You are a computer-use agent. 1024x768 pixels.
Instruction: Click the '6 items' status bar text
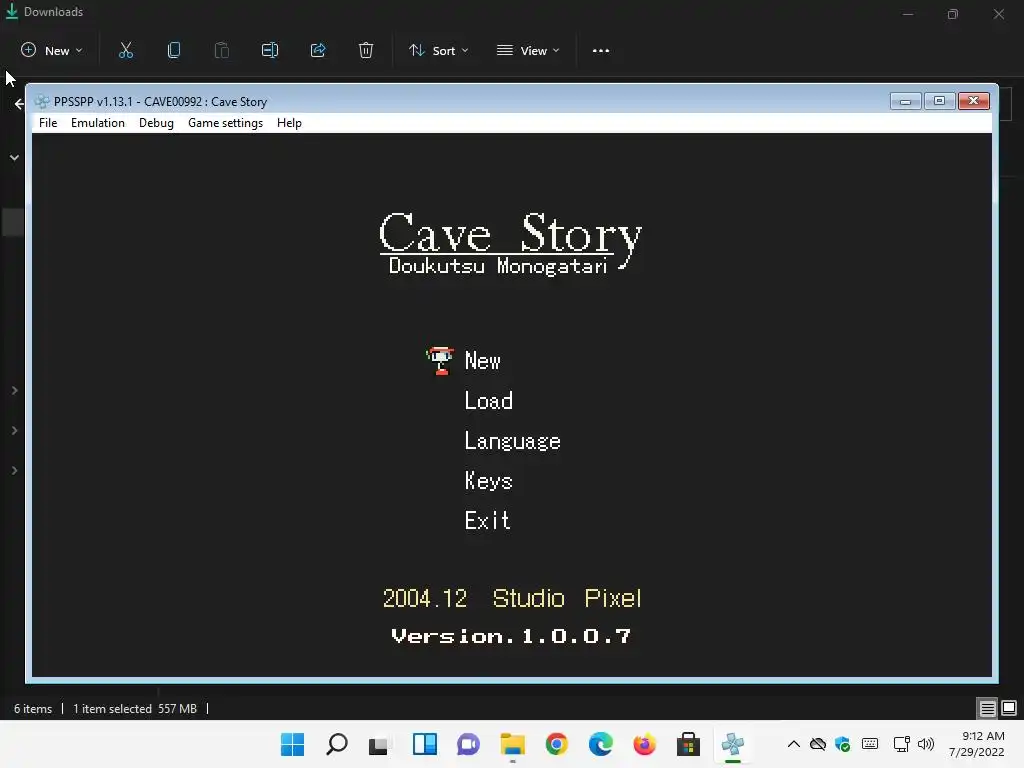coord(33,709)
